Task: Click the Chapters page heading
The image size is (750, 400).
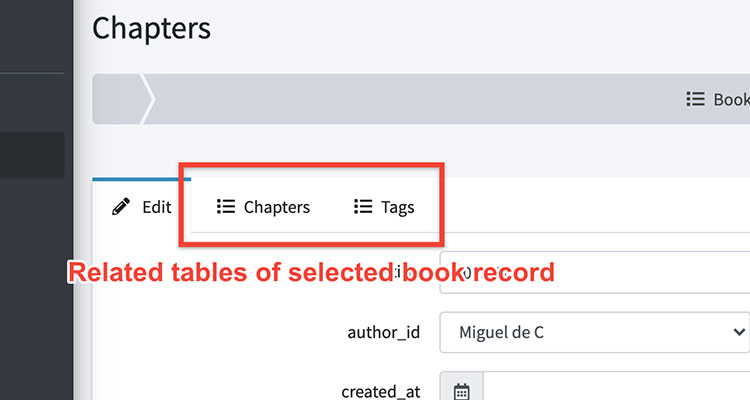Action: tap(151, 28)
